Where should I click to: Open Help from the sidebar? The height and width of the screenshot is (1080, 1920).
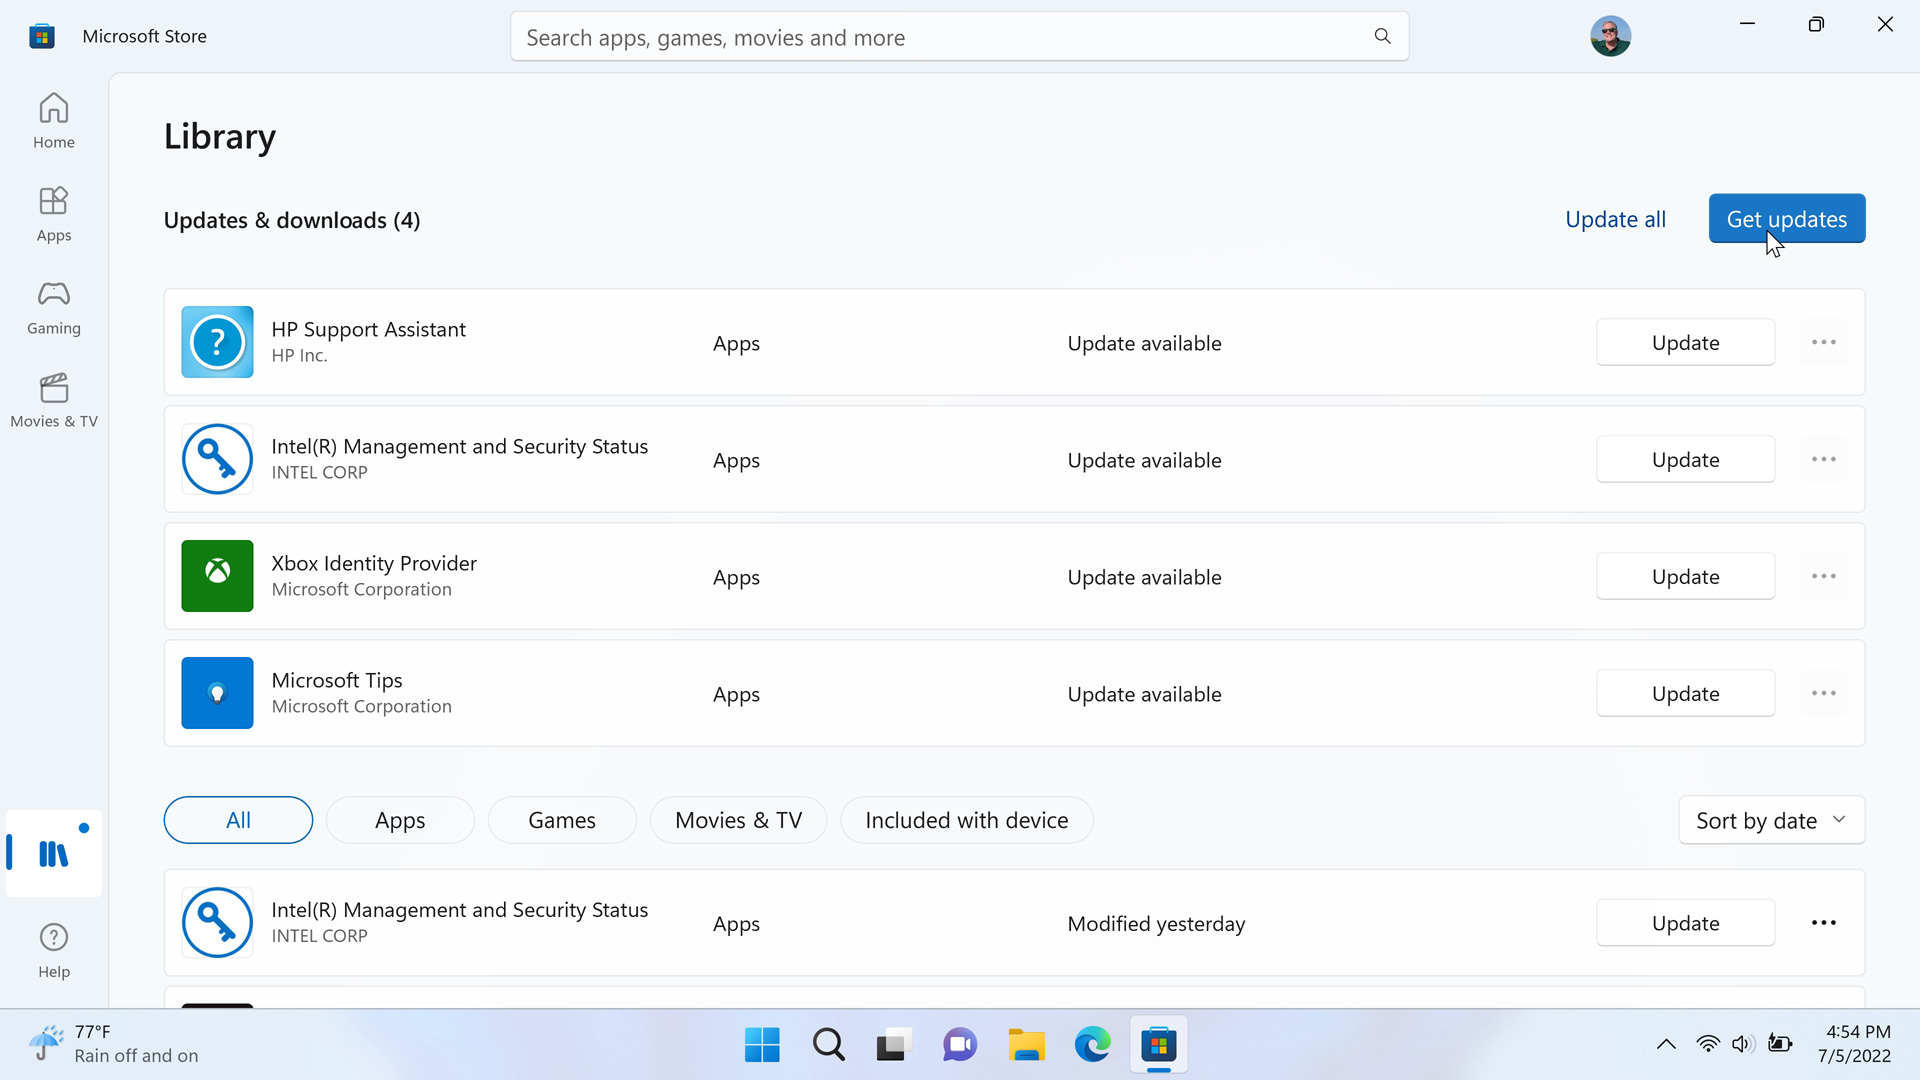pyautogui.click(x=54, y=950)
